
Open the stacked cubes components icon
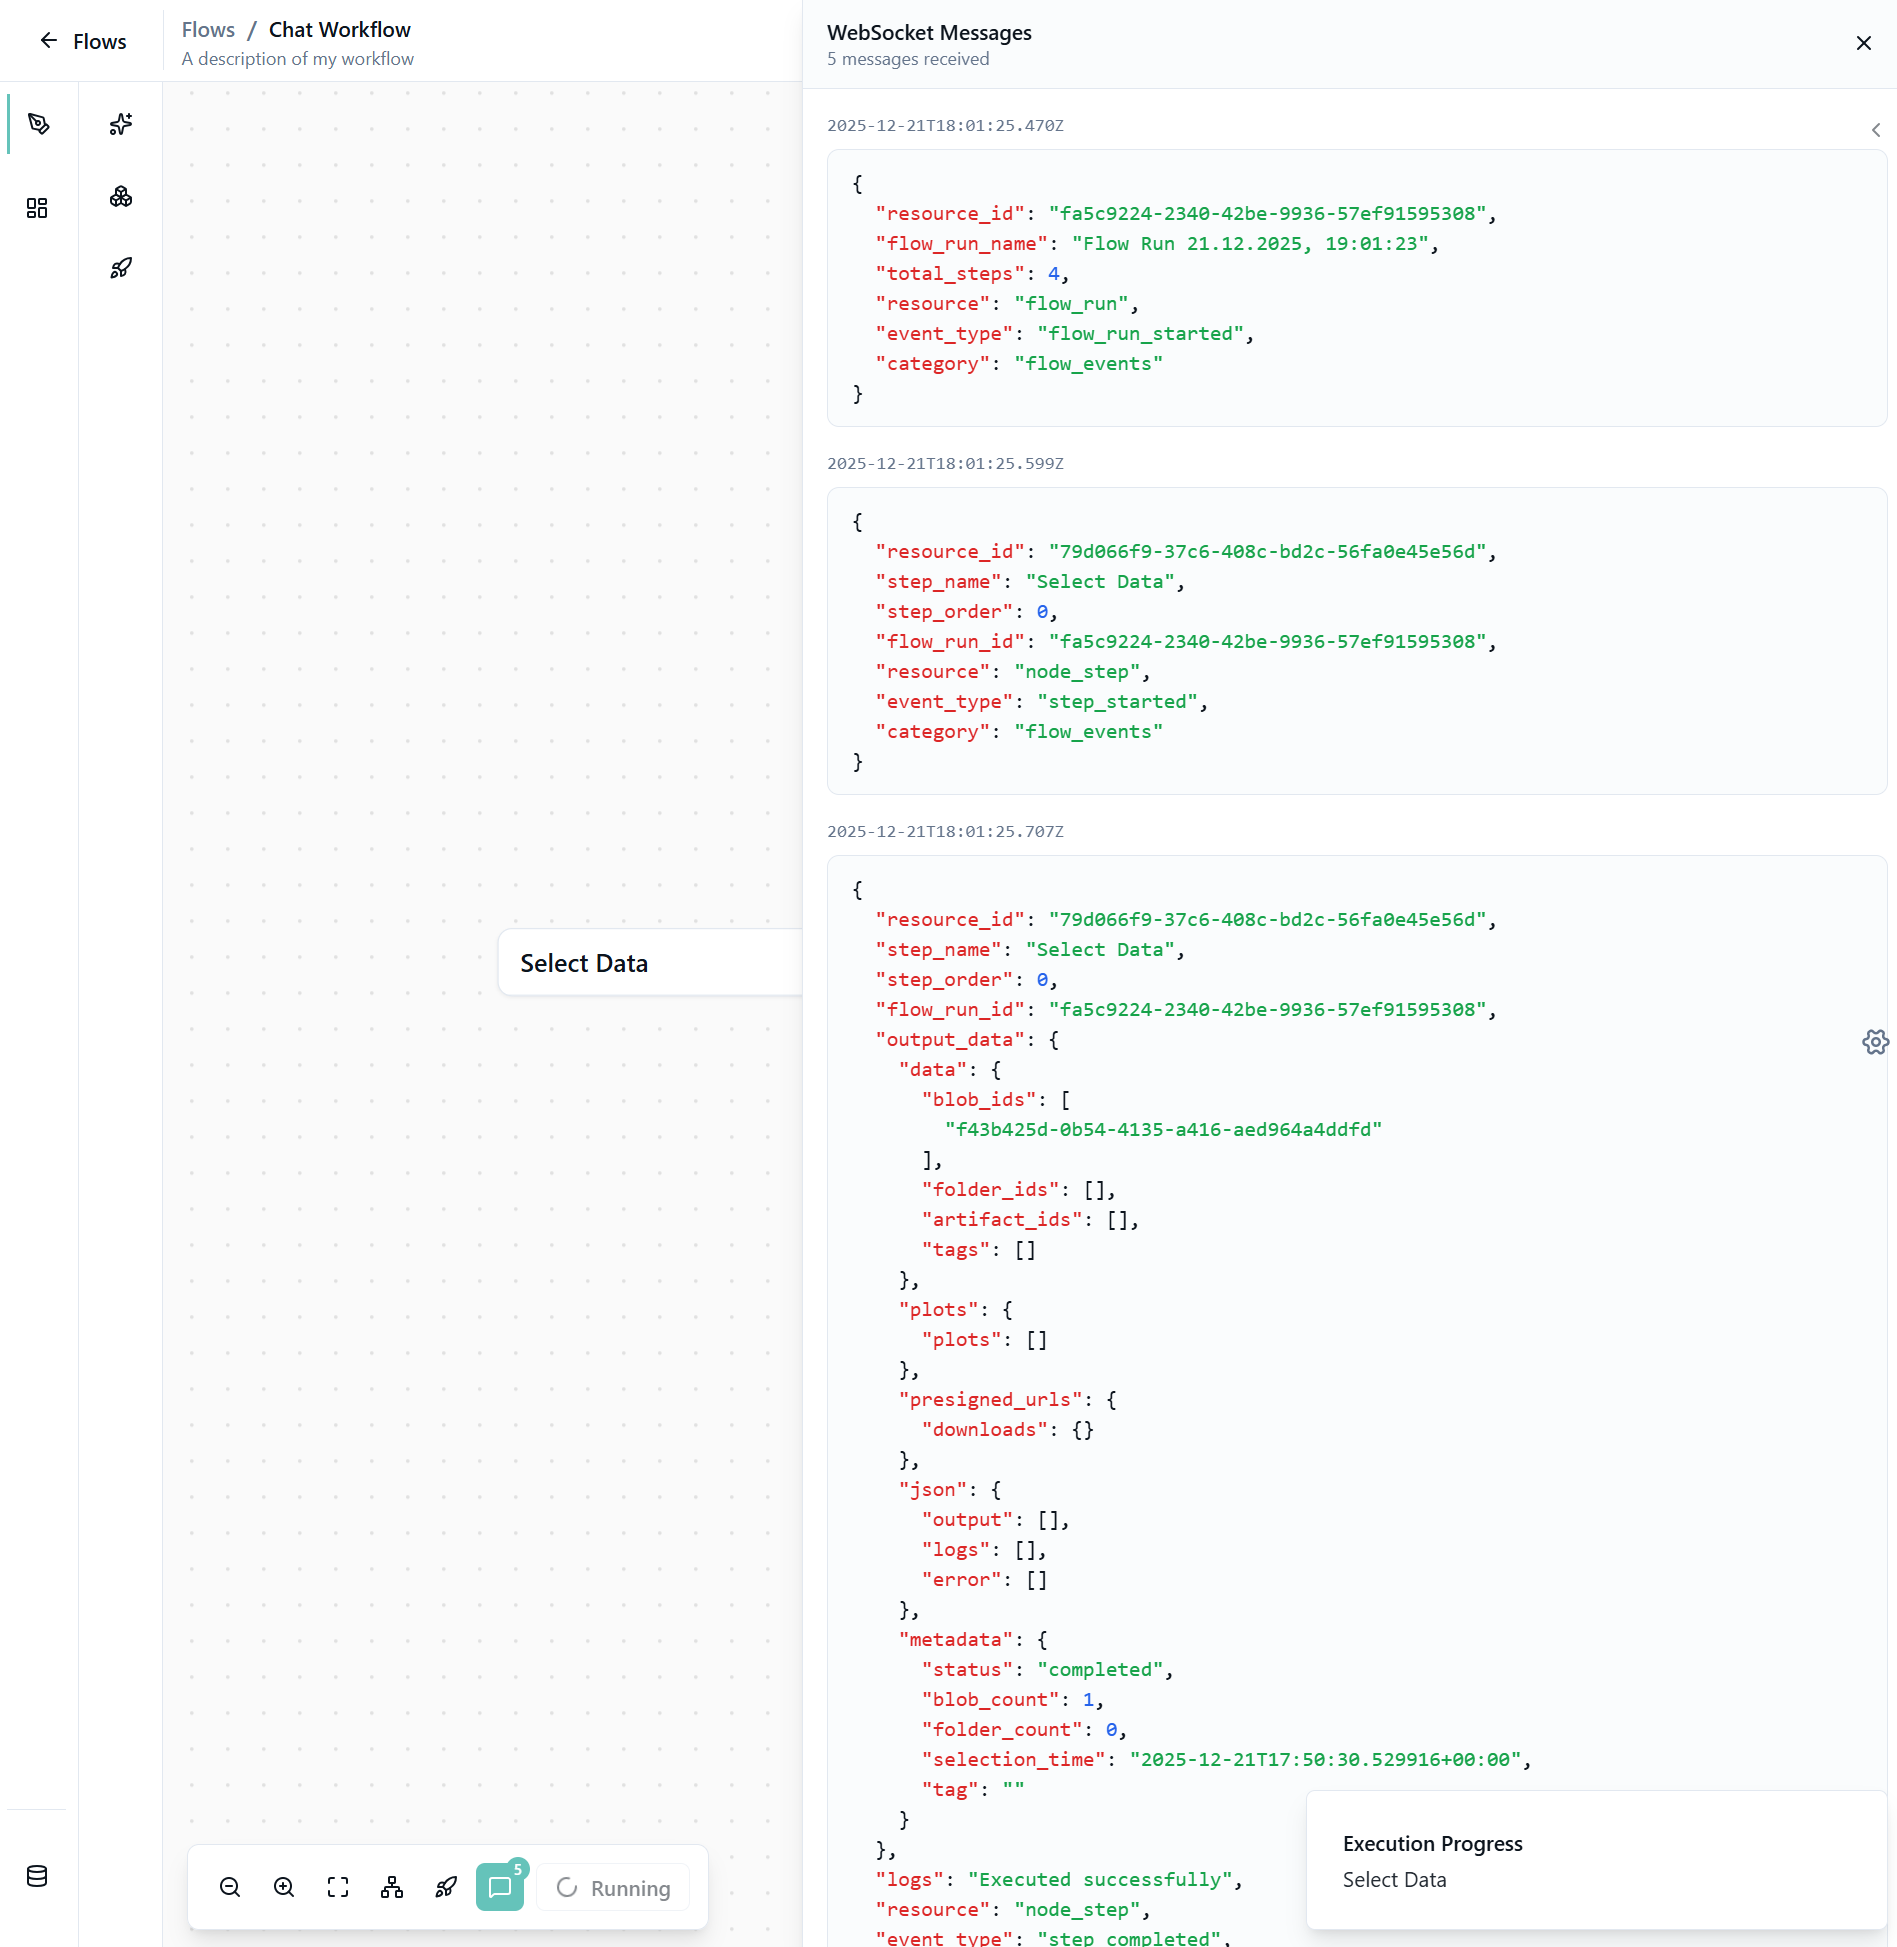coord(121,197)
